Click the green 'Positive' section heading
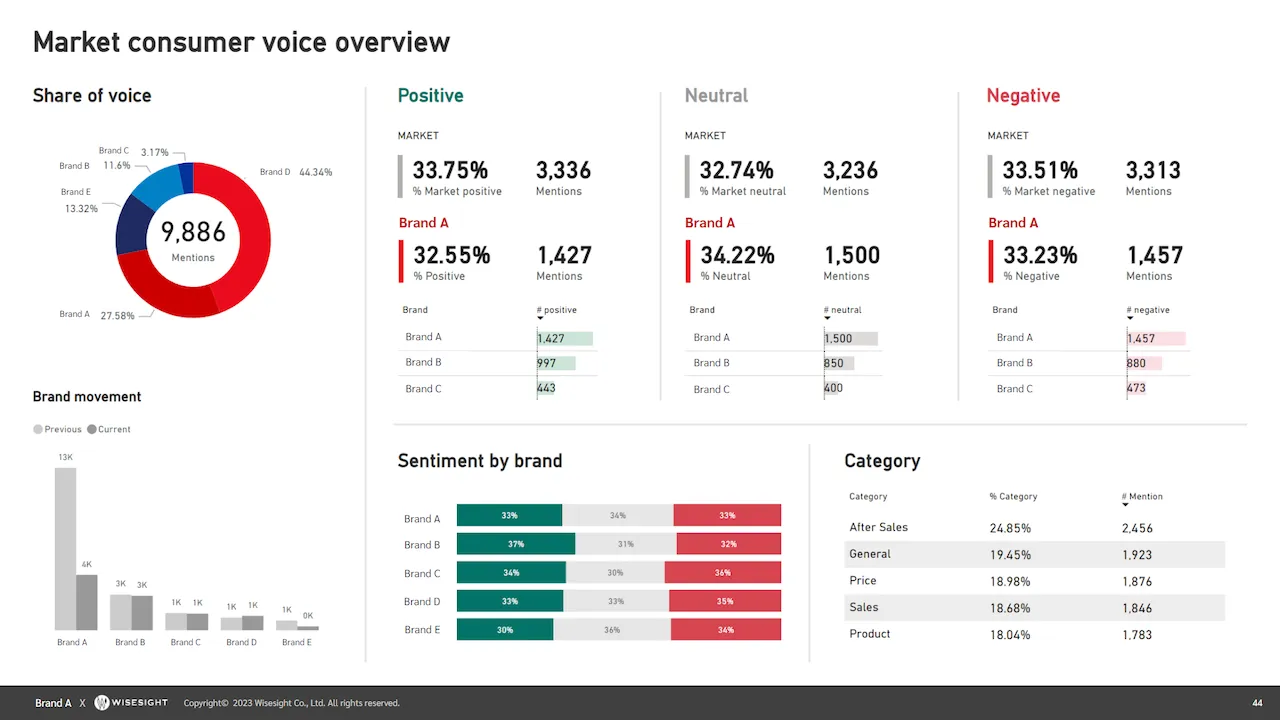This screenshot has width=1280, height=720. coord(431,96)
